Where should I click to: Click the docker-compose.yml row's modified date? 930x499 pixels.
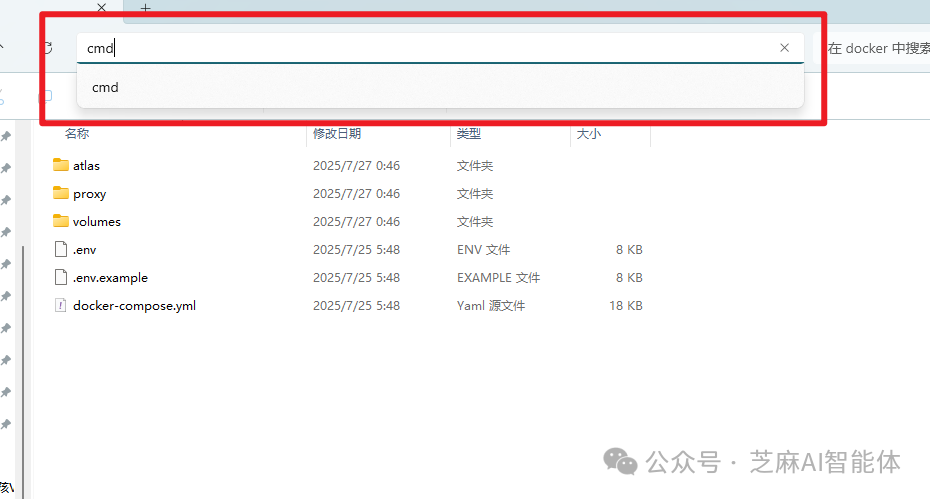[356, 306]
